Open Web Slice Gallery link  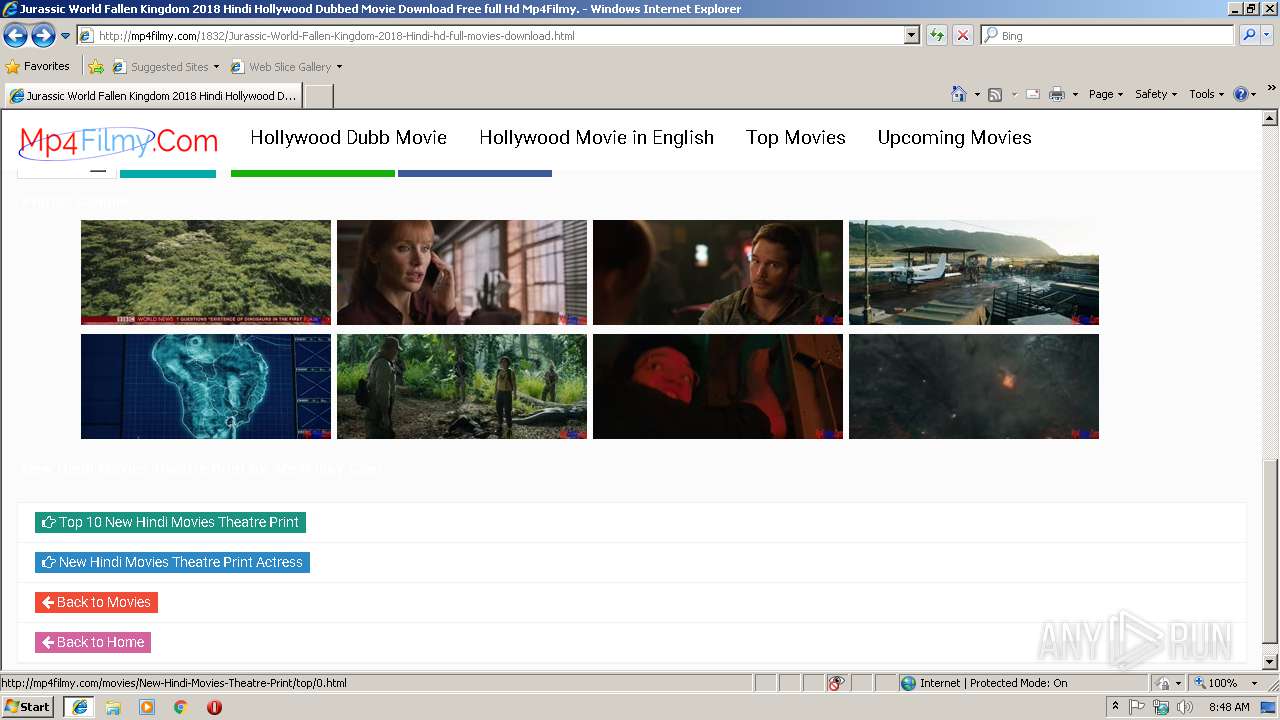(x=287, y=67)
